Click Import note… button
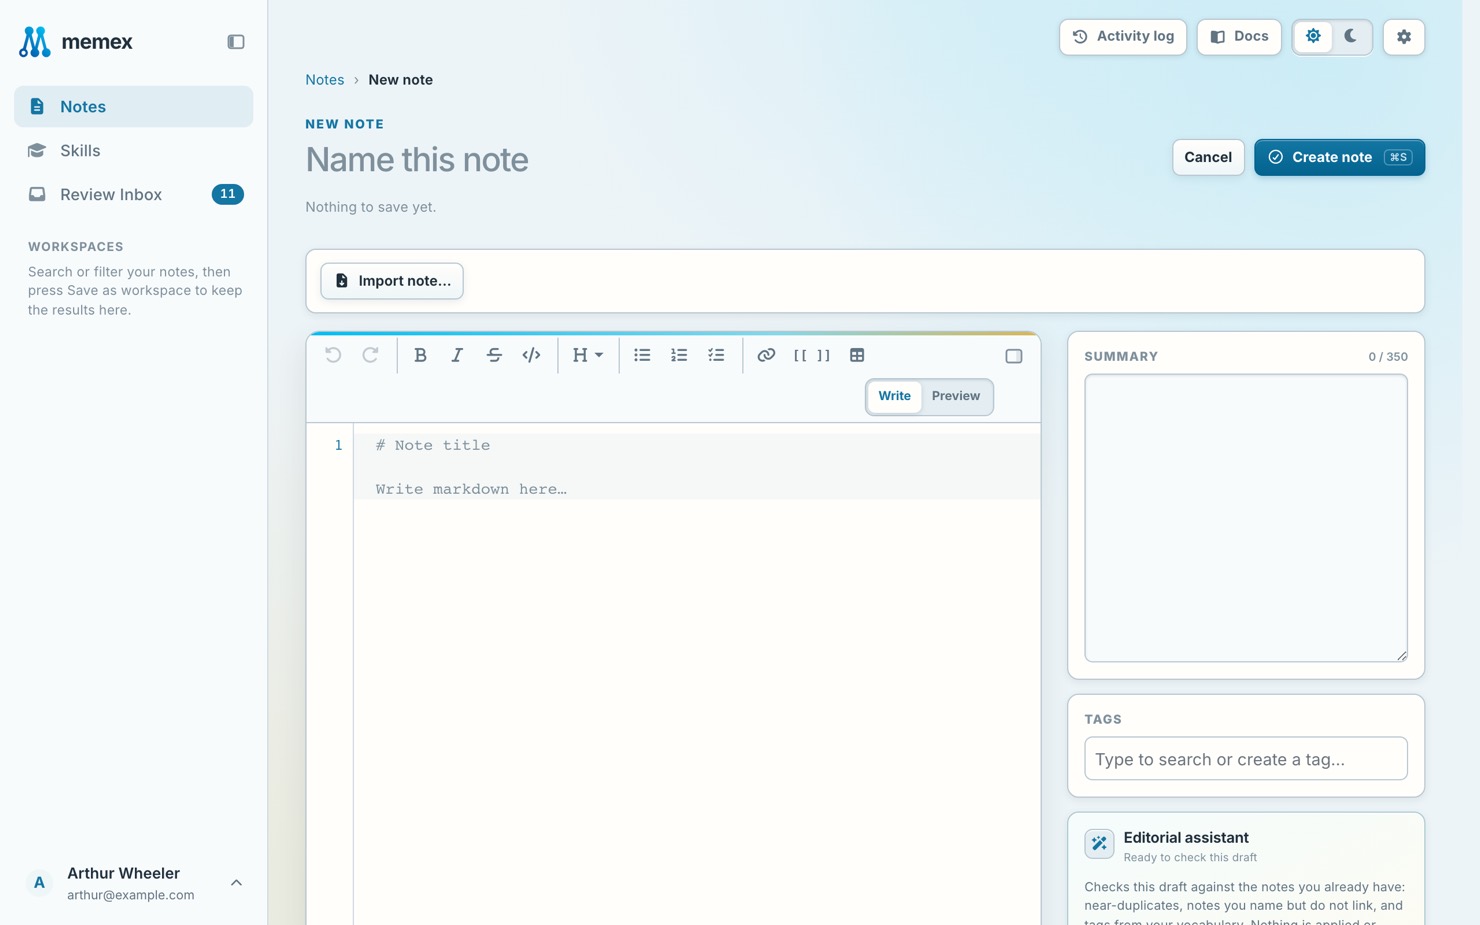 pos(392,281)
